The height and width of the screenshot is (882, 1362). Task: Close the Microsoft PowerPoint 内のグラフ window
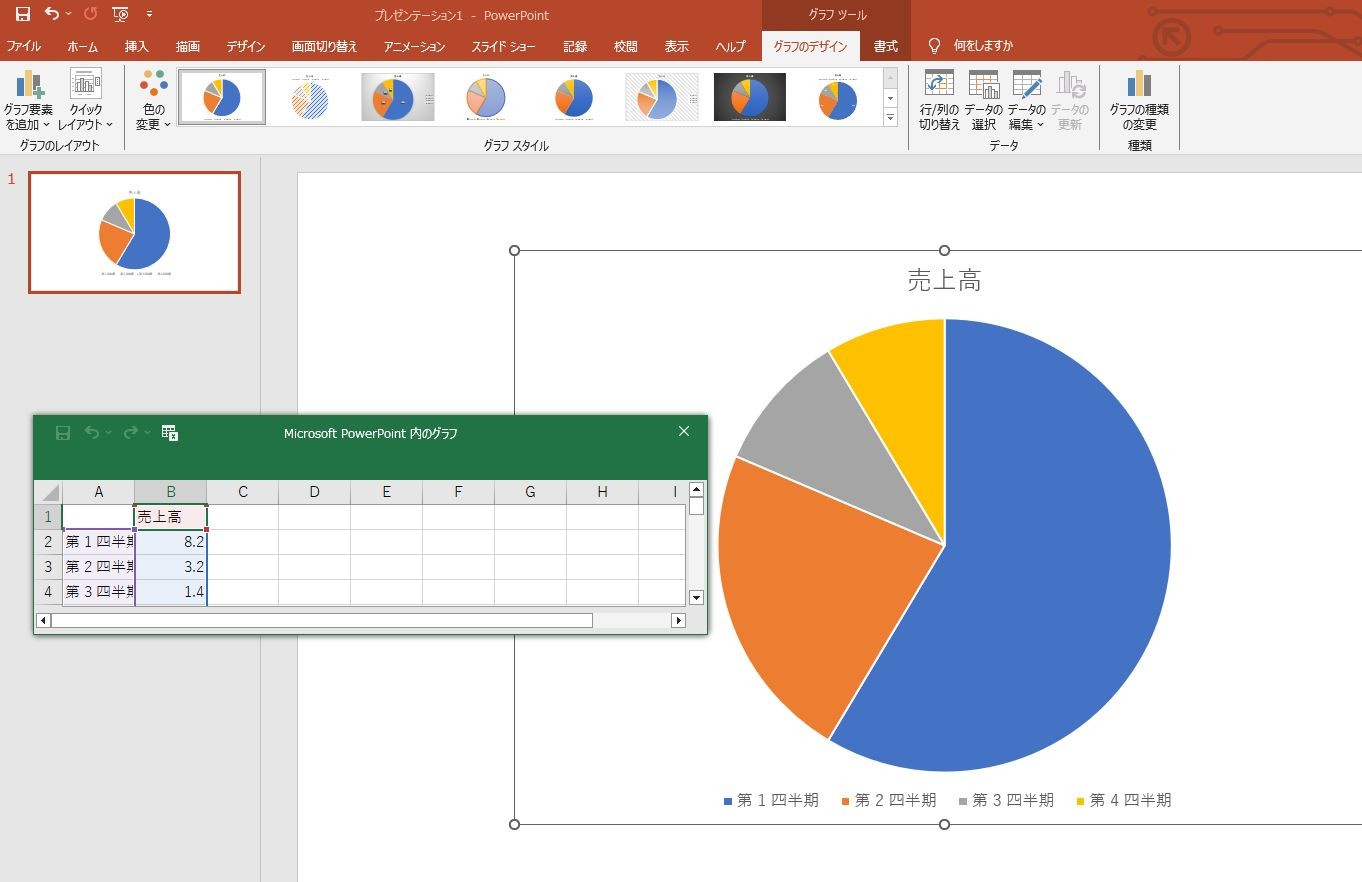pyautogui.click(x=684, y=431)
